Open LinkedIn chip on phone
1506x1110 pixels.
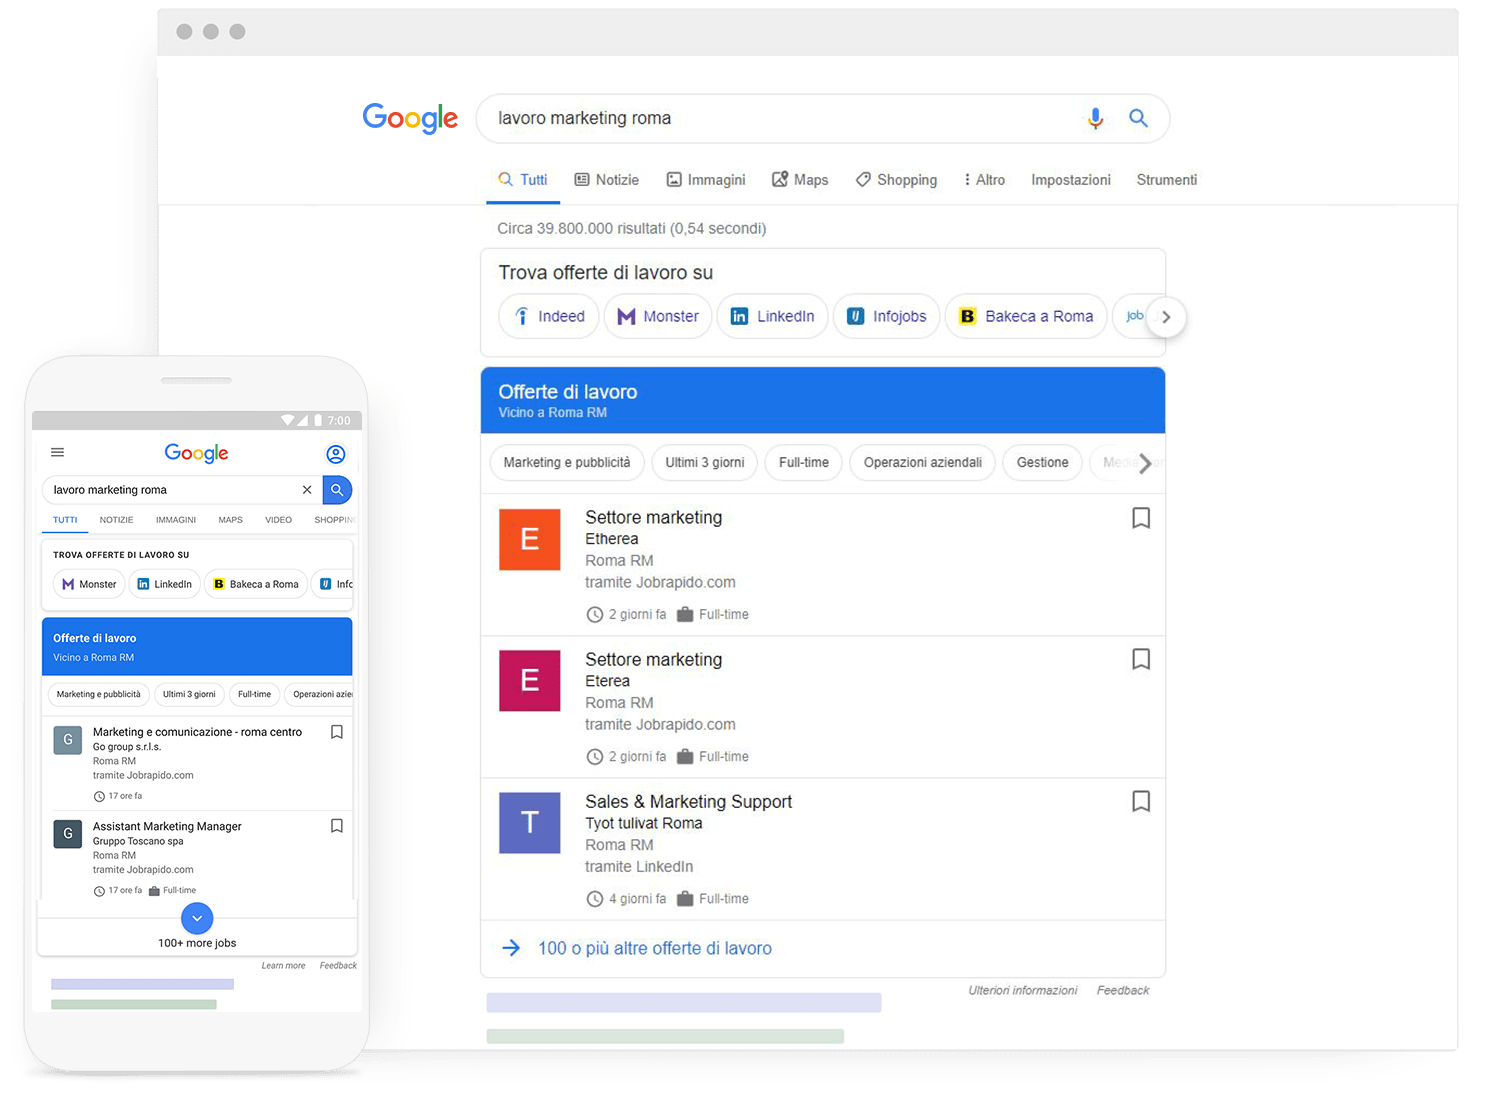click(164, 584)
